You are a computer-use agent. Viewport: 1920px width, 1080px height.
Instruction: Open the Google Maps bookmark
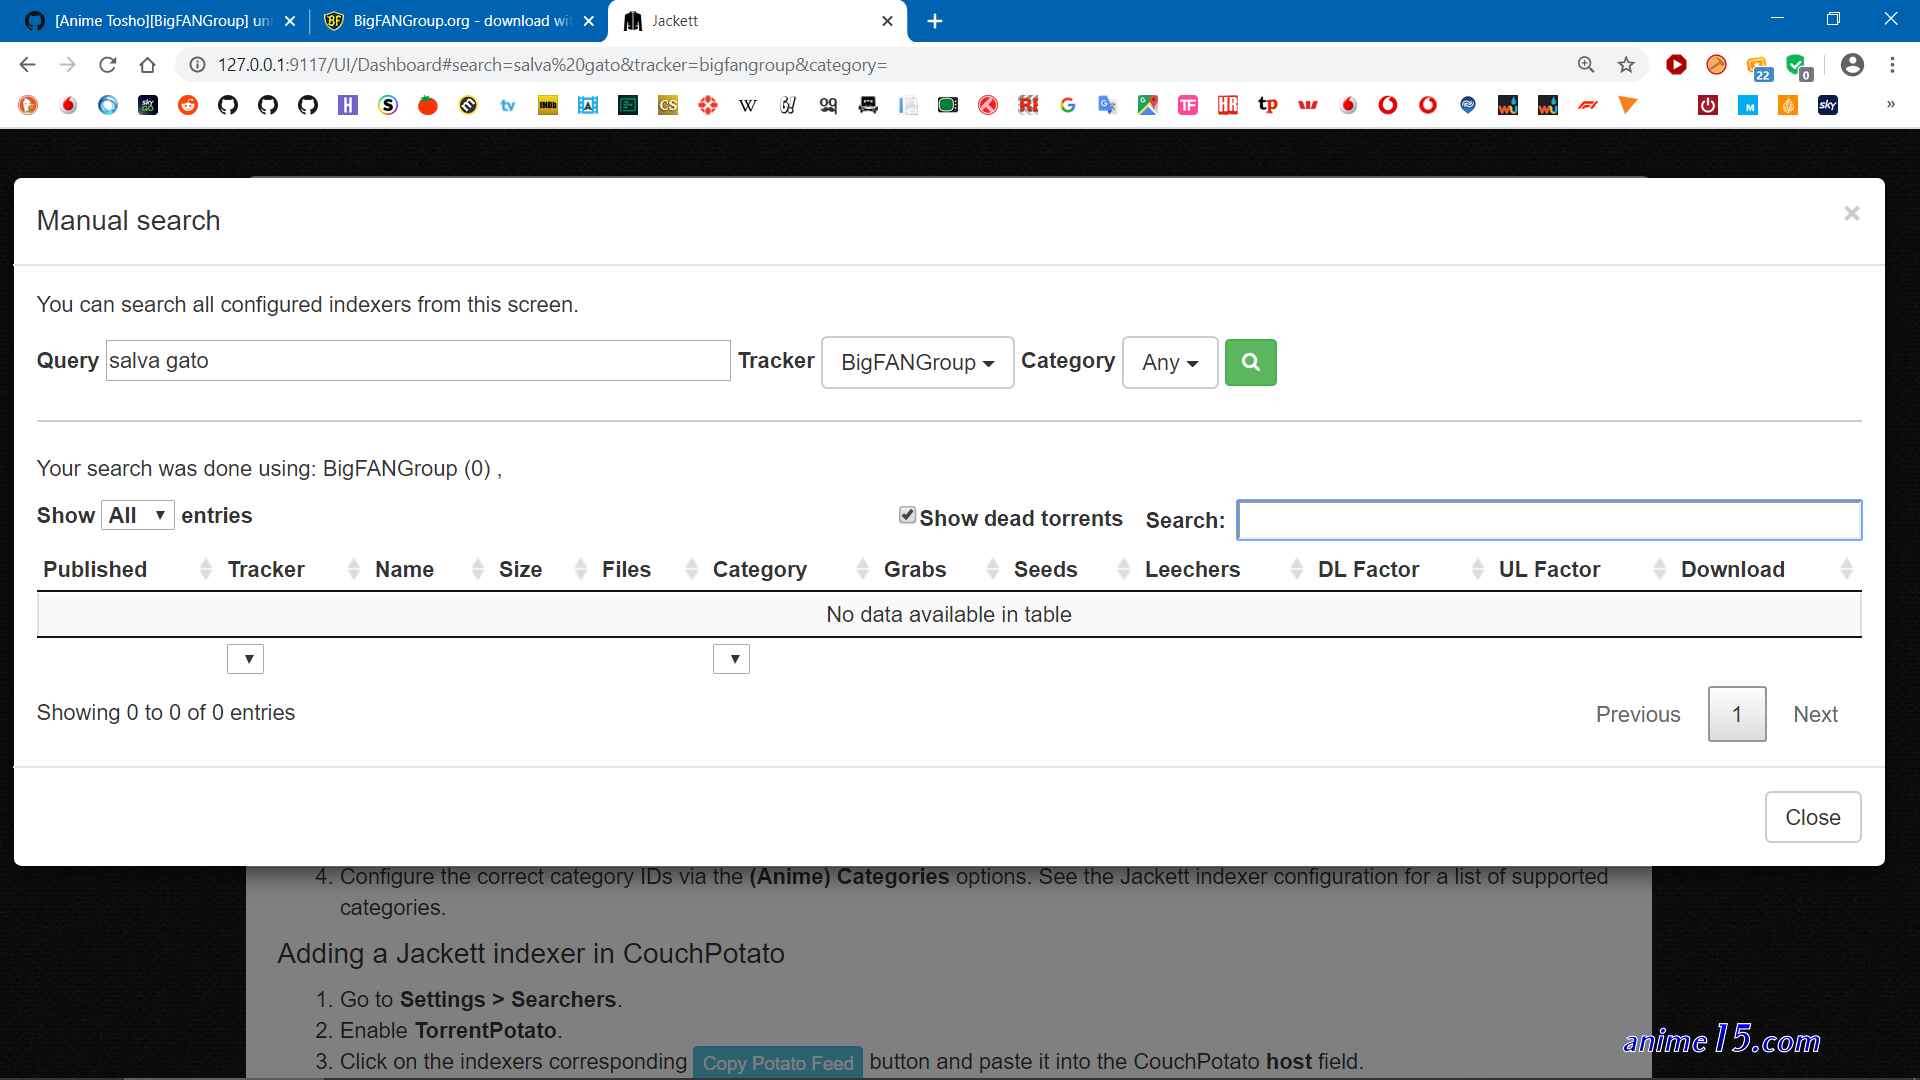pos(1148,105)
